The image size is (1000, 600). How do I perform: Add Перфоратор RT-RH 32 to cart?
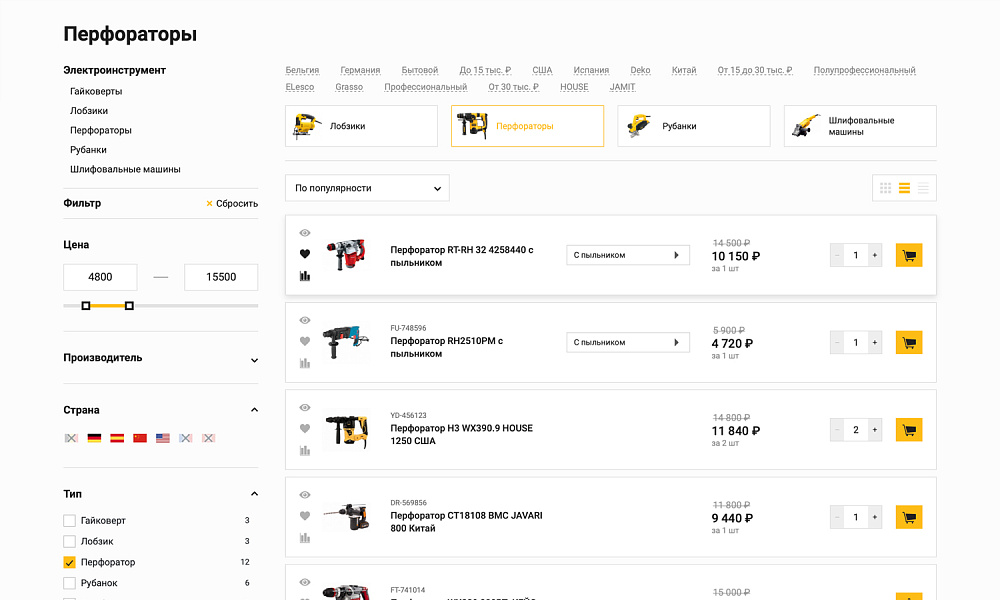tap(908, 255)
